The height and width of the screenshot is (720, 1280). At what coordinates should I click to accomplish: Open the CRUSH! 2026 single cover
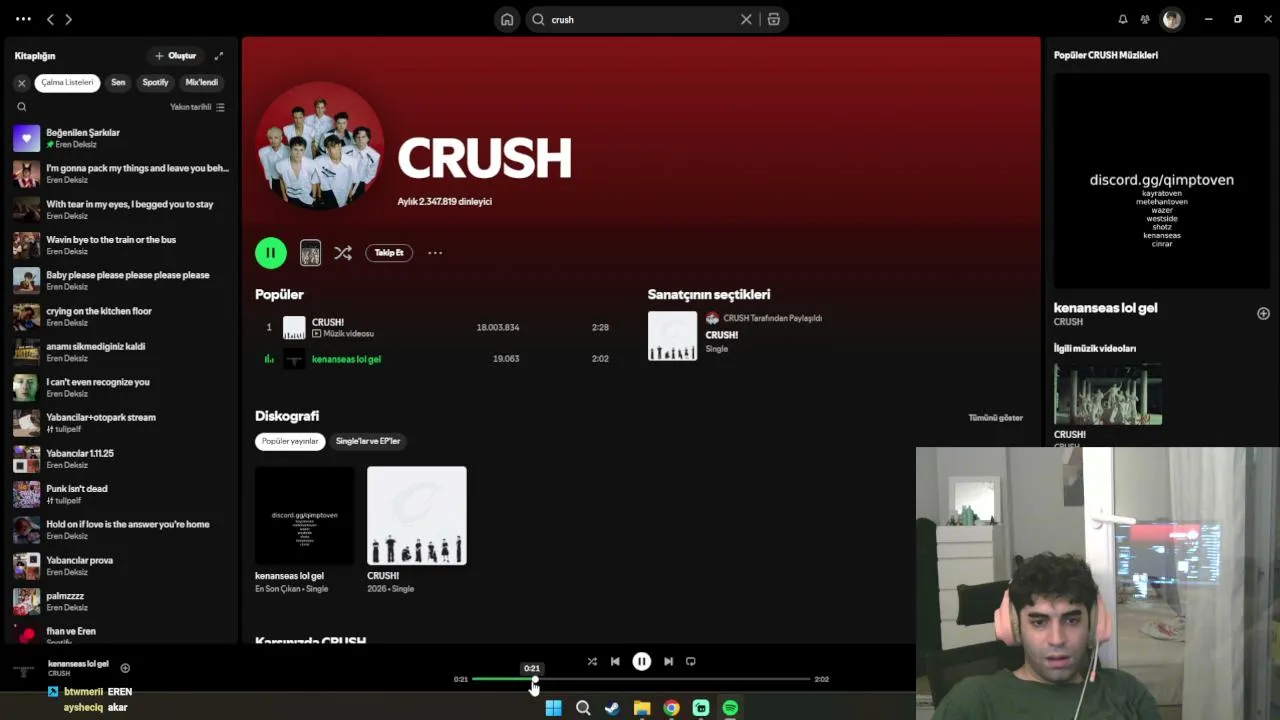pyautogui.click(x=417, y=516)
